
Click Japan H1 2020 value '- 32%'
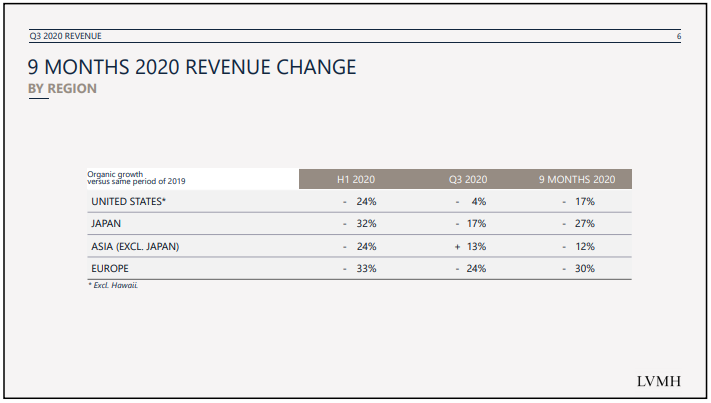(x=360, y=224)
